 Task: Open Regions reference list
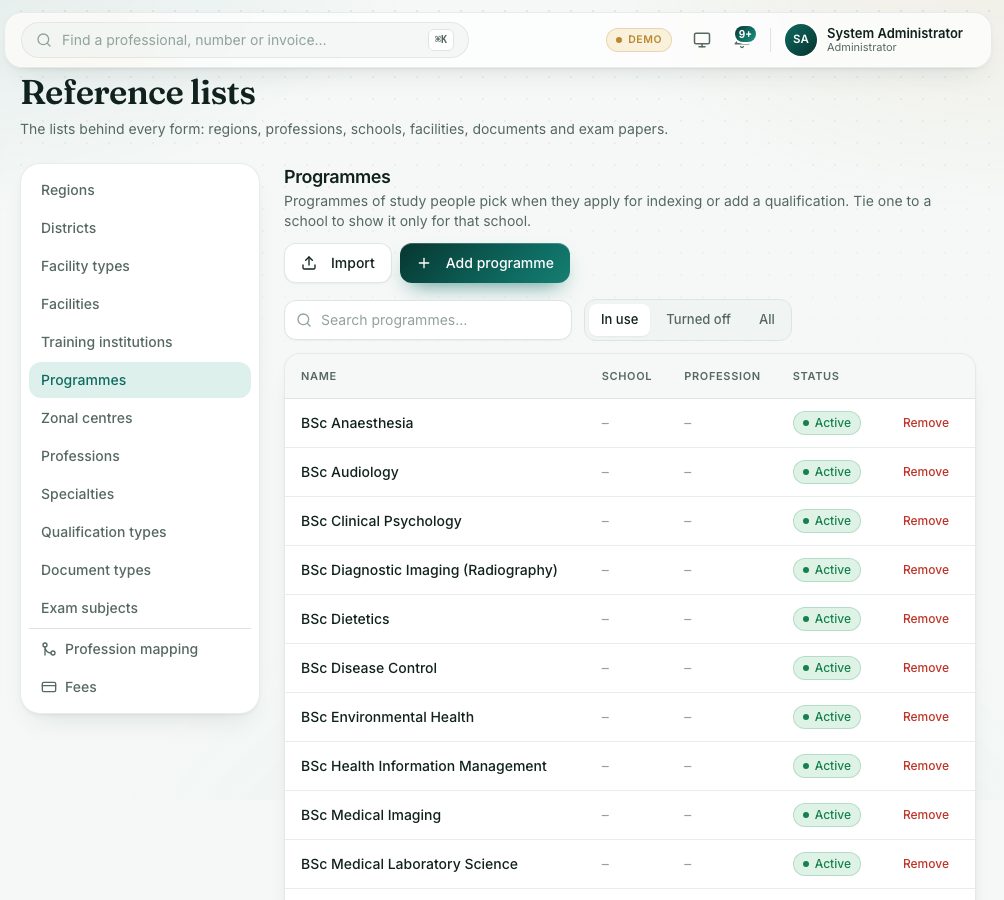(x=140, y=190)
